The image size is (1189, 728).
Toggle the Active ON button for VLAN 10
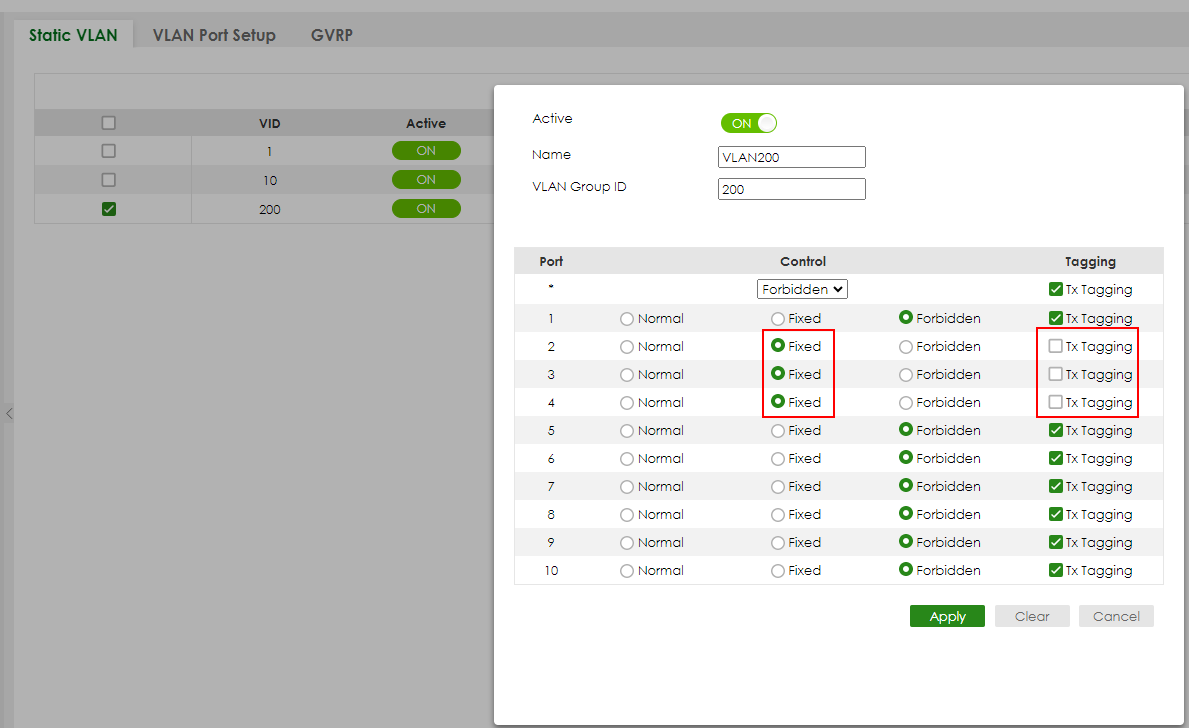tap(426, 179)
